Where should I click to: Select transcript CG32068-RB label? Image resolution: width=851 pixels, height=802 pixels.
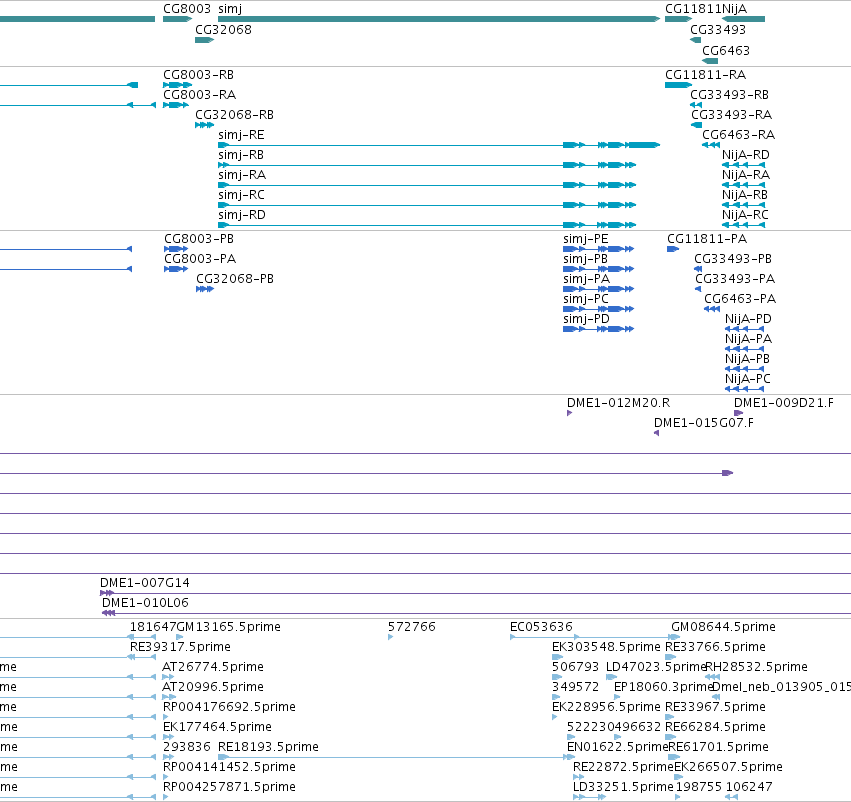tap(234, 114)
